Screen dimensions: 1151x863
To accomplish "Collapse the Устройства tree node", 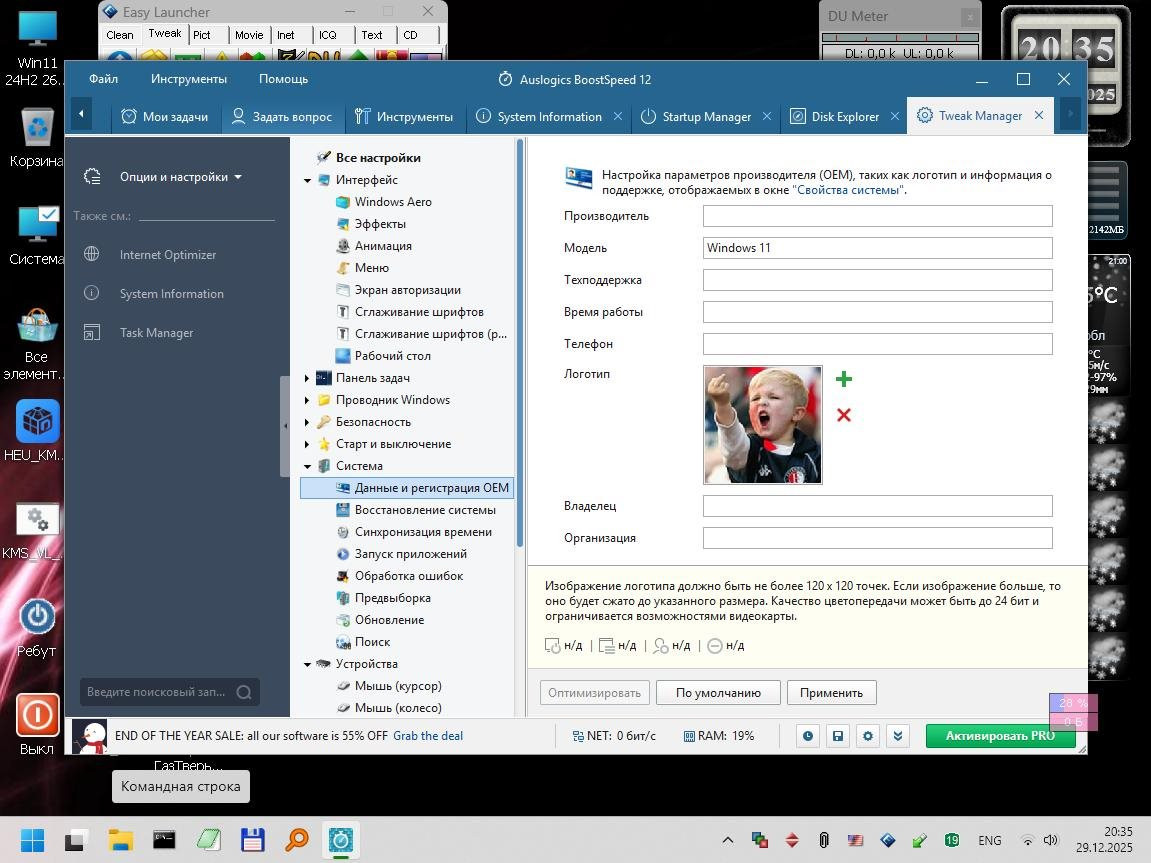I will coord(308,664).
